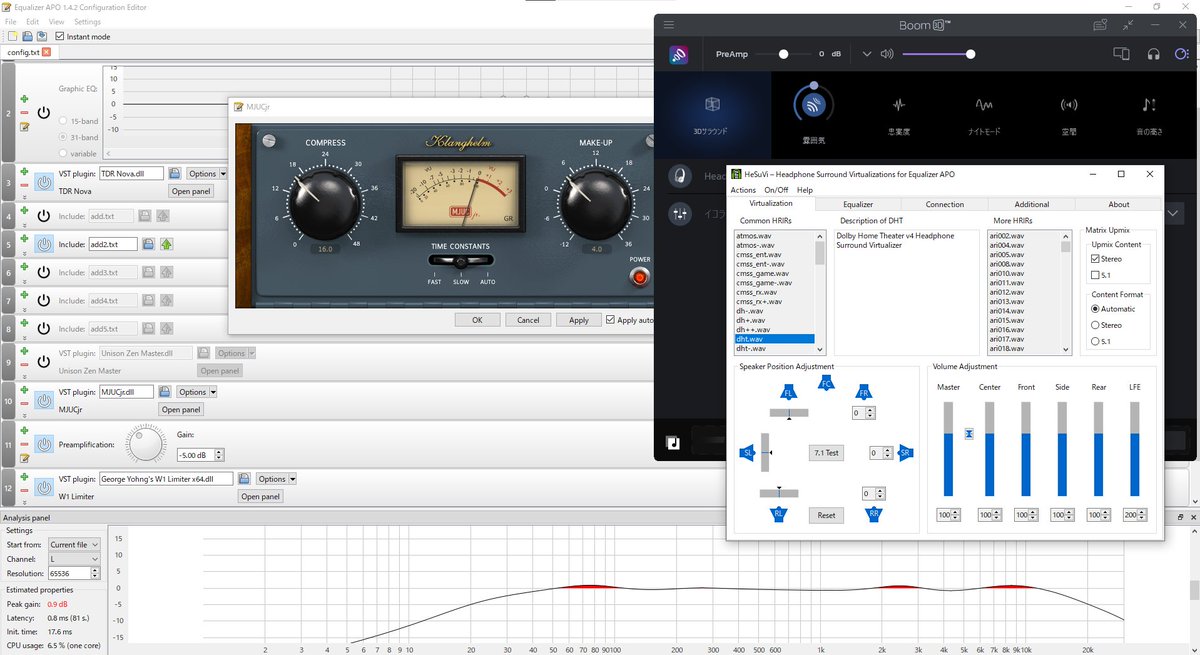The height and width of the screenshot is (655, 1200).
Task: Adjust Boom 3D PreAmp slider handle
Action: pyautogui.click(x=783, y=54)
